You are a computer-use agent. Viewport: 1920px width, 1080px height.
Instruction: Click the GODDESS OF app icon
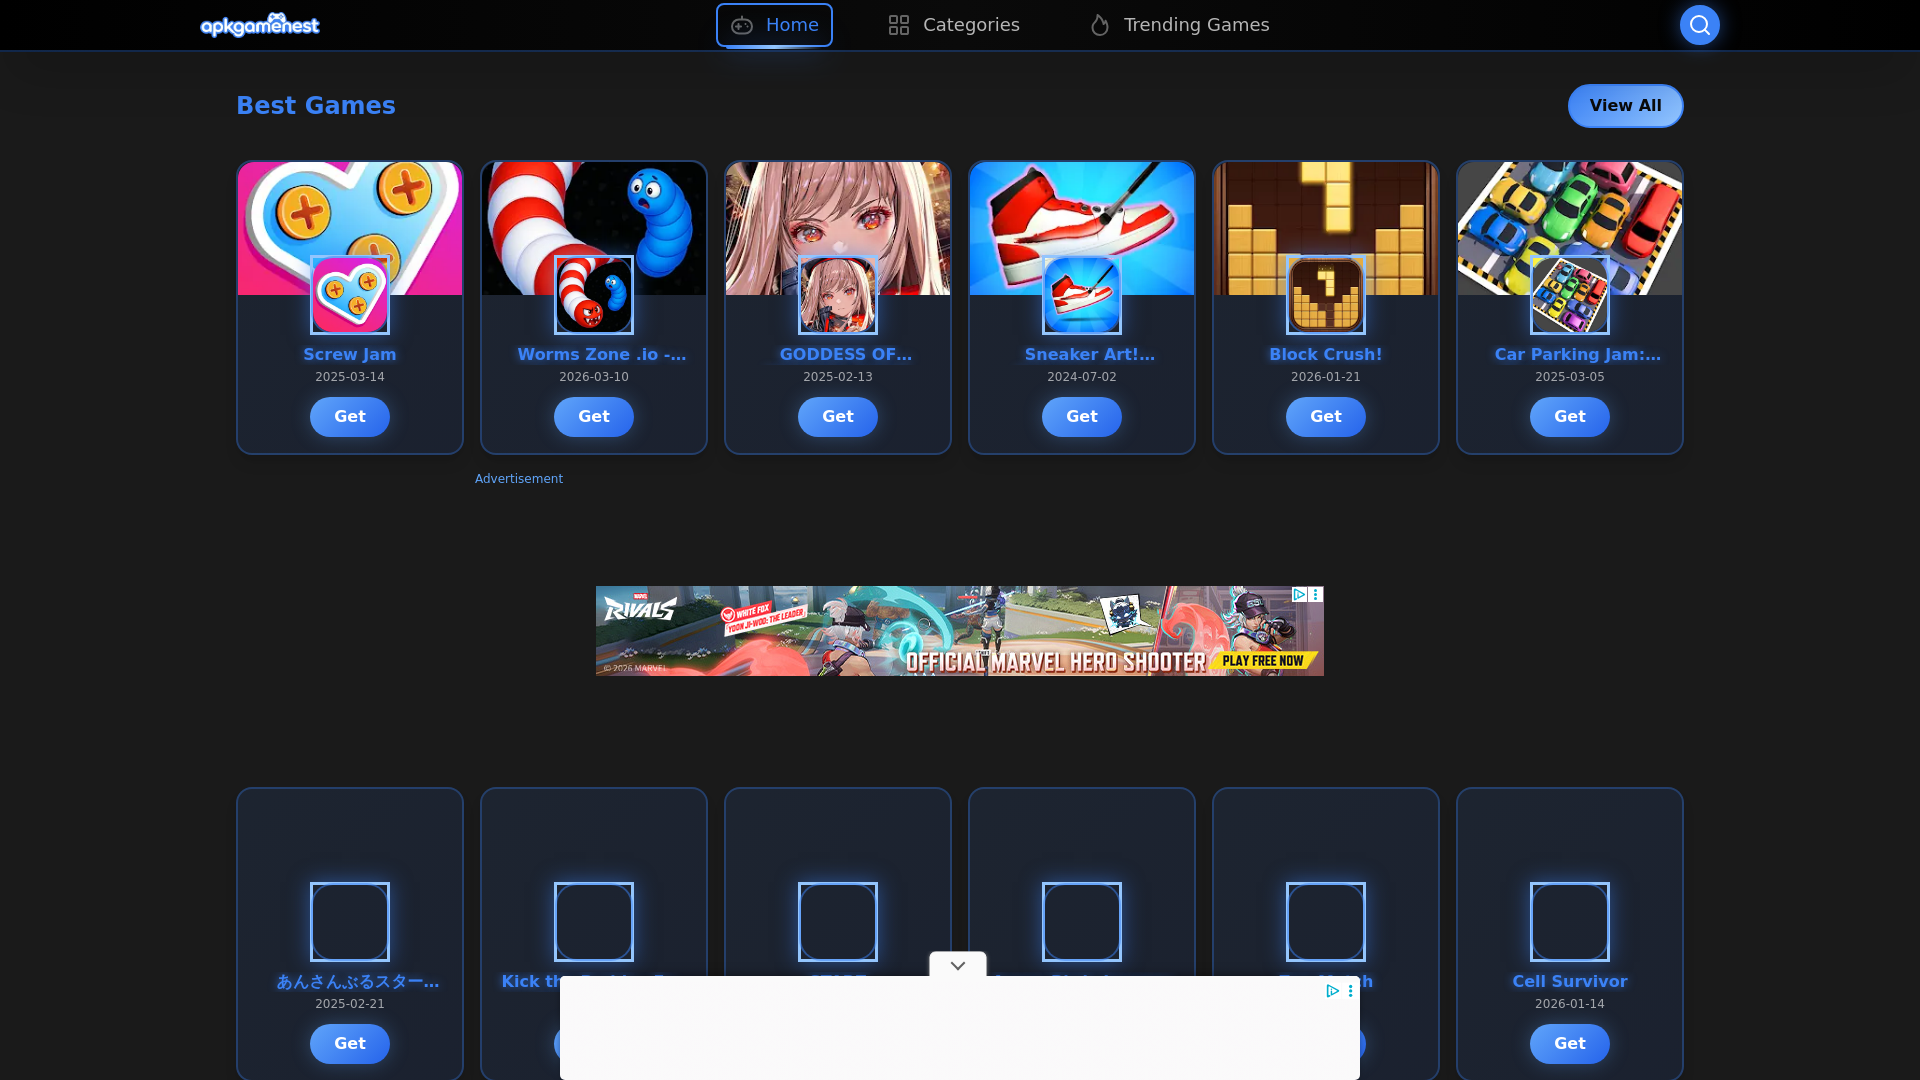pyautogui.click(x=838, y=295)
